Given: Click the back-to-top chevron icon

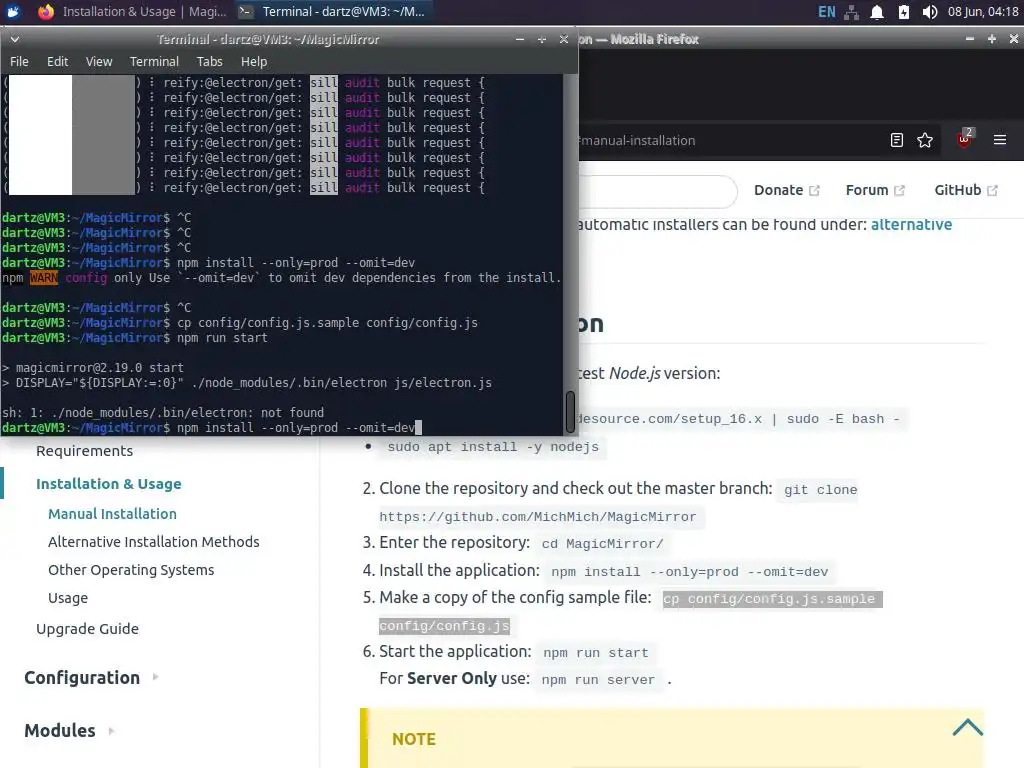Looking at the screenshot, I should pos(967,728).
